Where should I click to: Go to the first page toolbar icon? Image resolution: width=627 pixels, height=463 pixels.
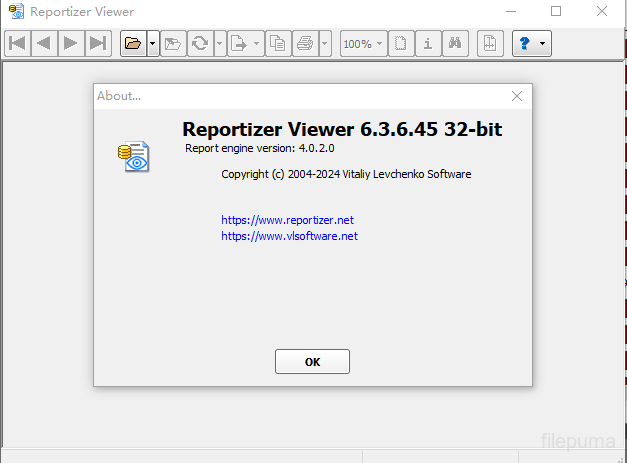tap(17, 43)
